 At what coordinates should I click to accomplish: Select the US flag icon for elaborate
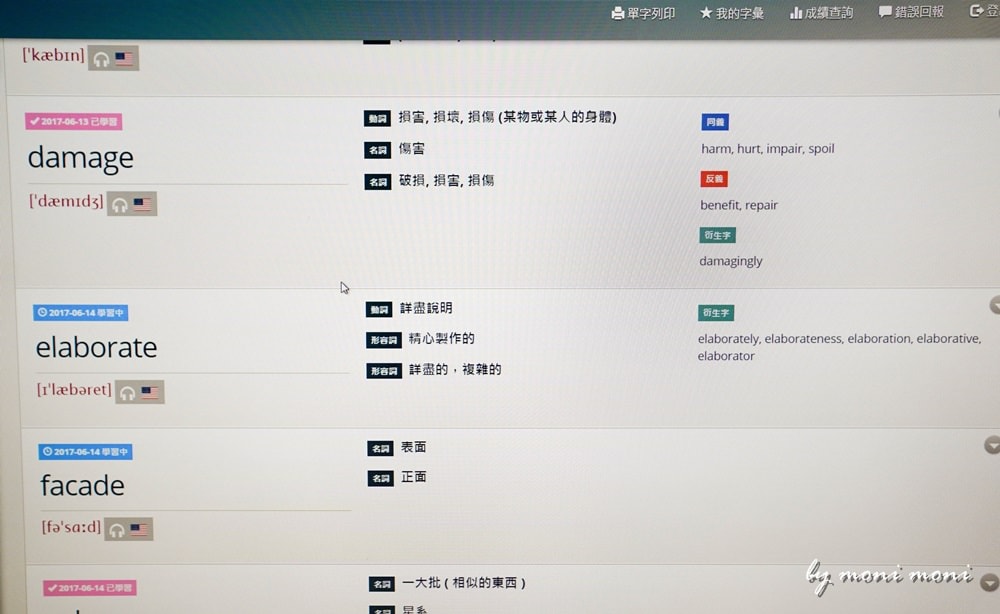[151, 393]
